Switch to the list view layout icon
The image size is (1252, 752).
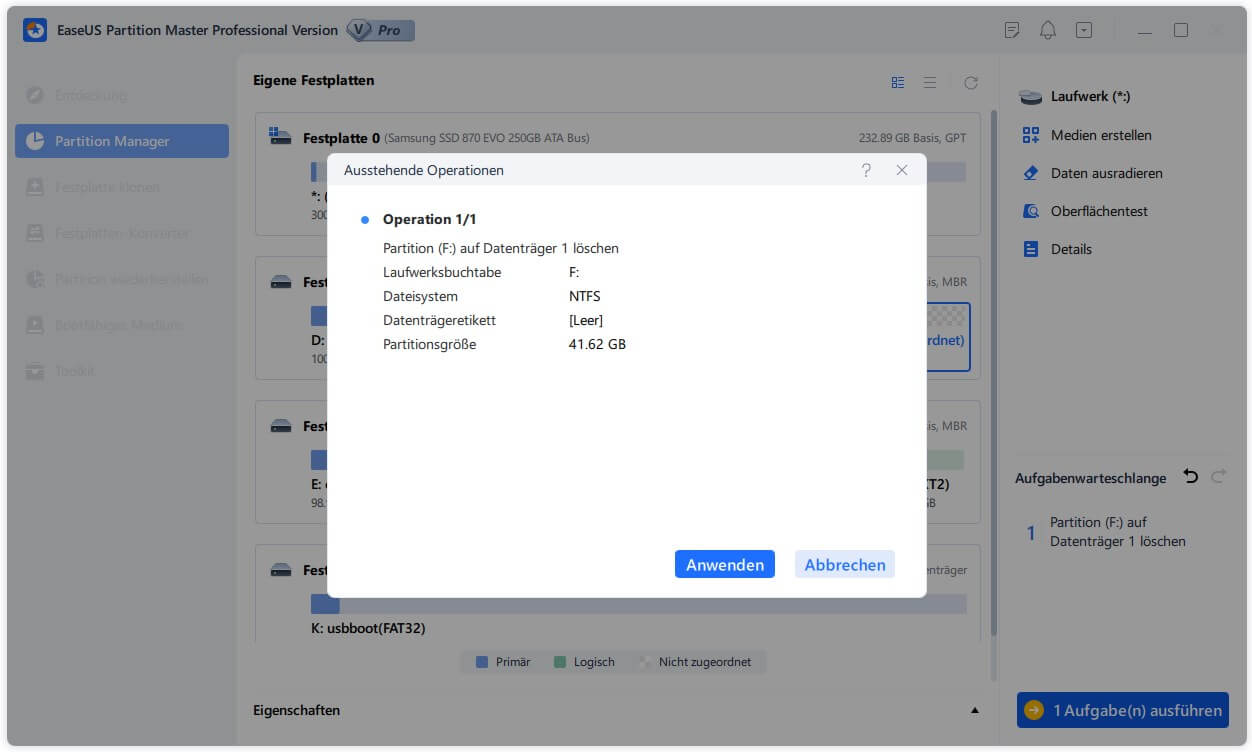930,83
